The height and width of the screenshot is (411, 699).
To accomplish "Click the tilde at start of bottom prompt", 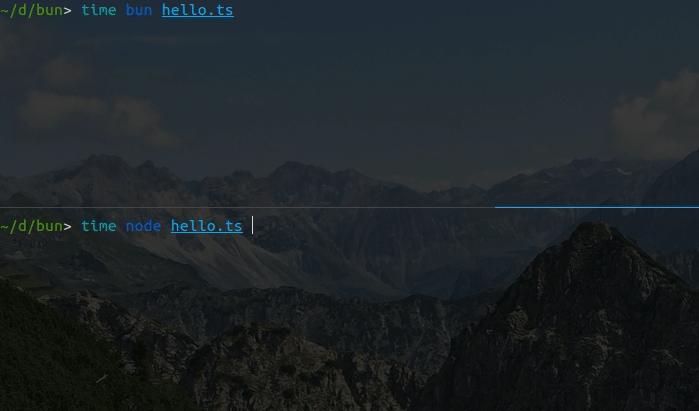I will 4,226.
